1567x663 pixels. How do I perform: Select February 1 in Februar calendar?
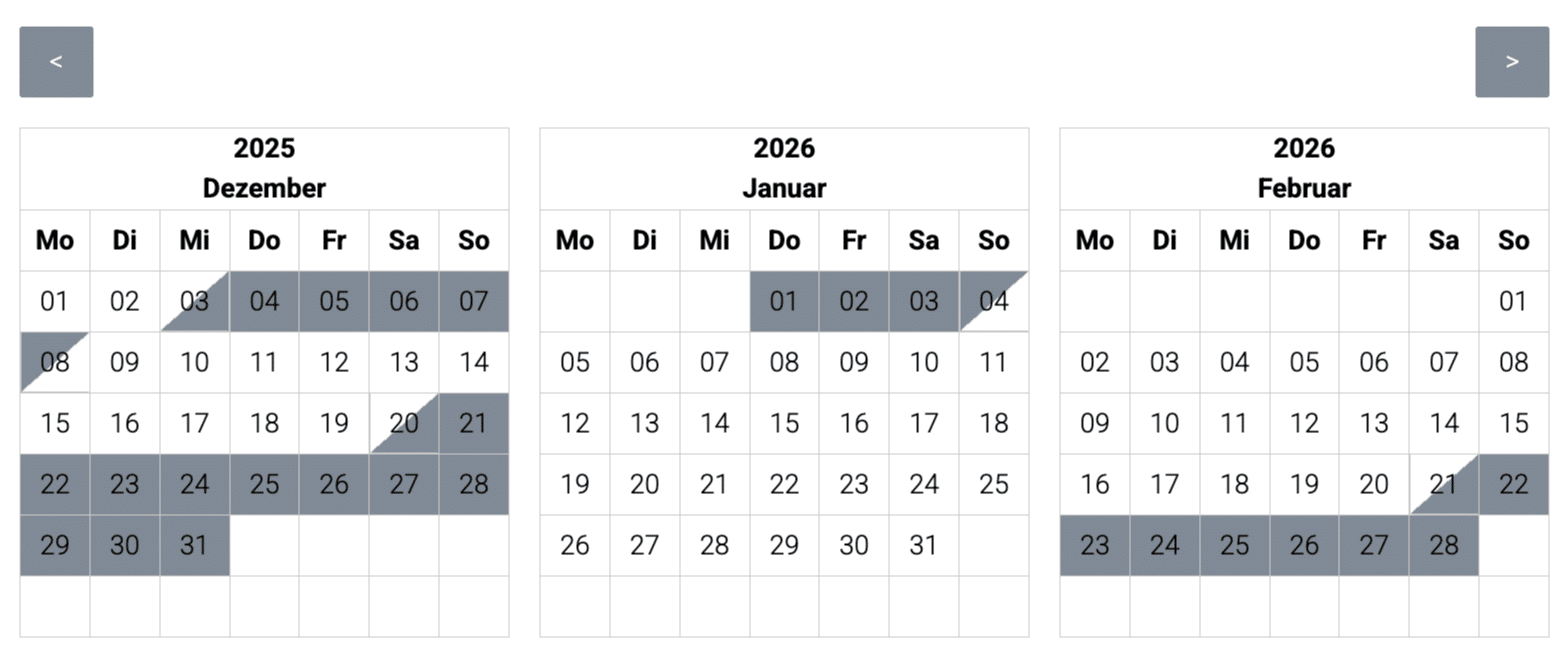[1513, 301]
